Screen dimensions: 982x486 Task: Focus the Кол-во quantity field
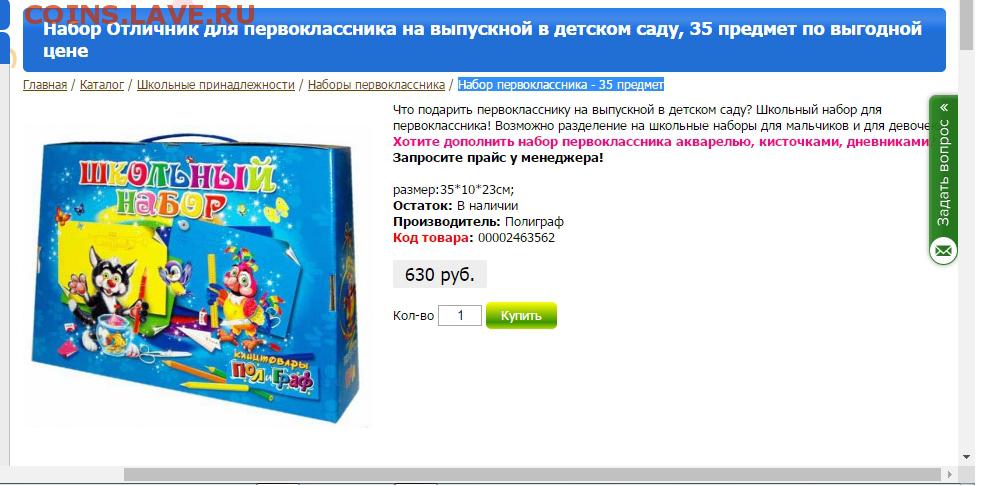tap(460, 316)
